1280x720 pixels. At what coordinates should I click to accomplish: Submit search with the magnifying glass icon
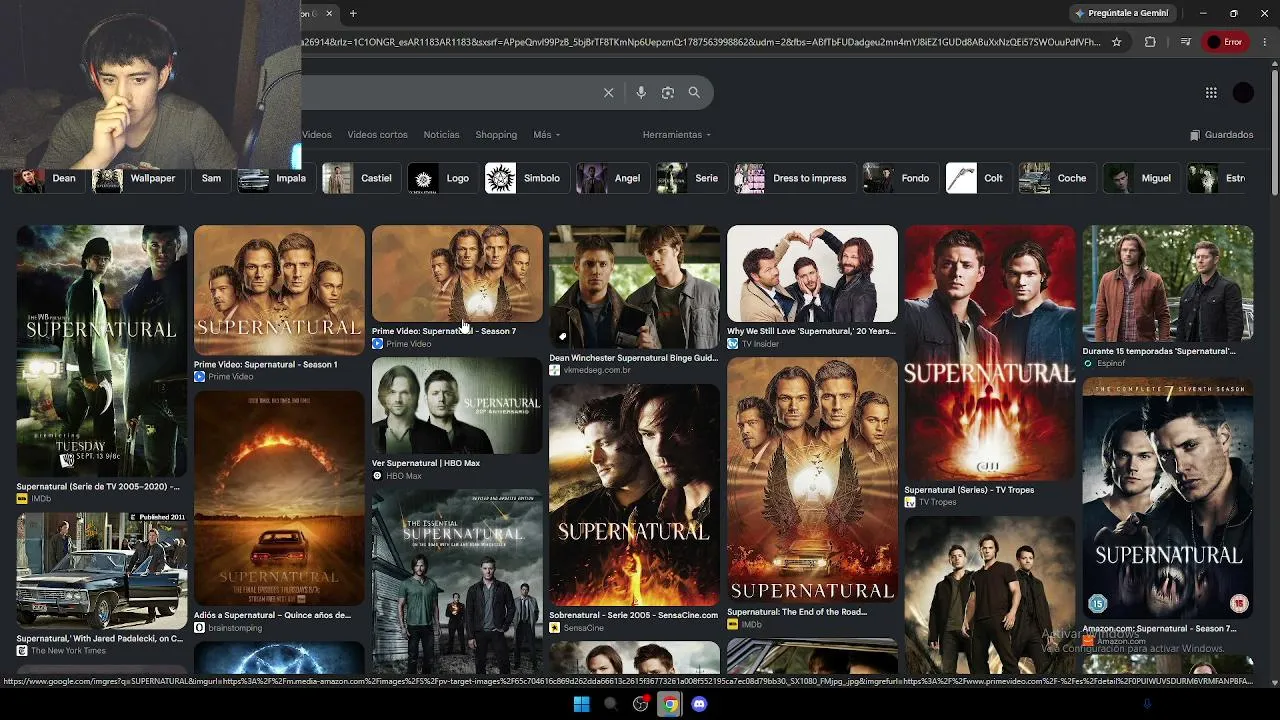coord(694,93)
